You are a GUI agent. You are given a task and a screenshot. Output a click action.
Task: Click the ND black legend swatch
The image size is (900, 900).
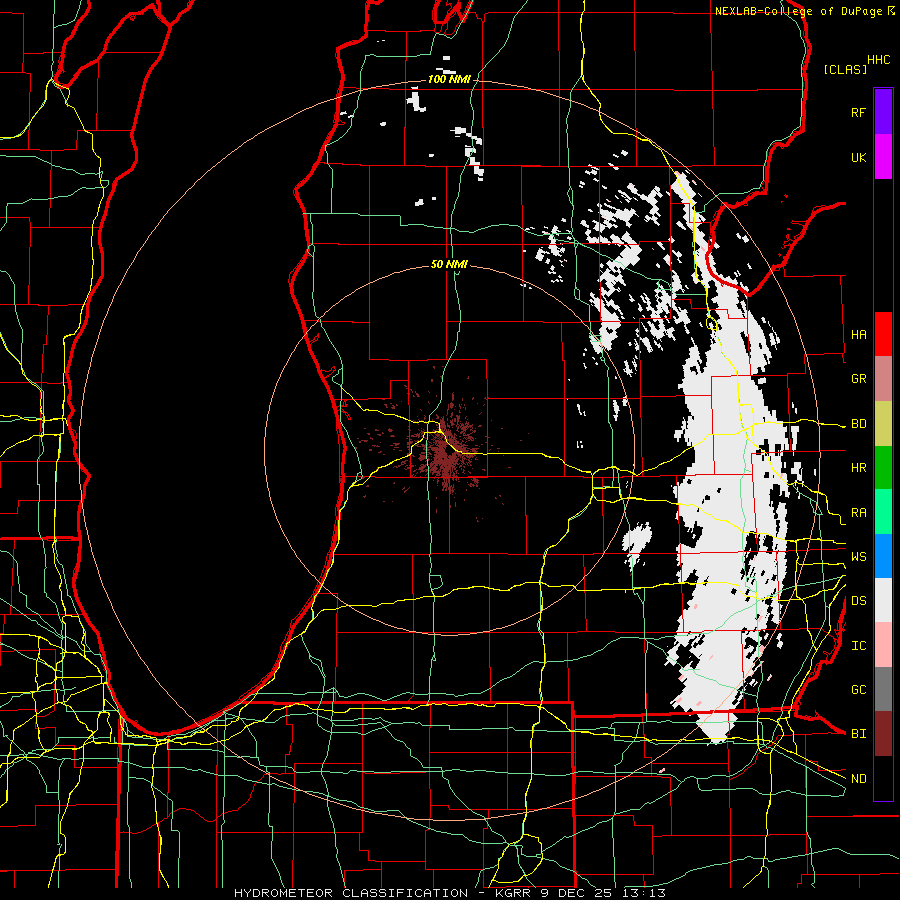point(883,778)
